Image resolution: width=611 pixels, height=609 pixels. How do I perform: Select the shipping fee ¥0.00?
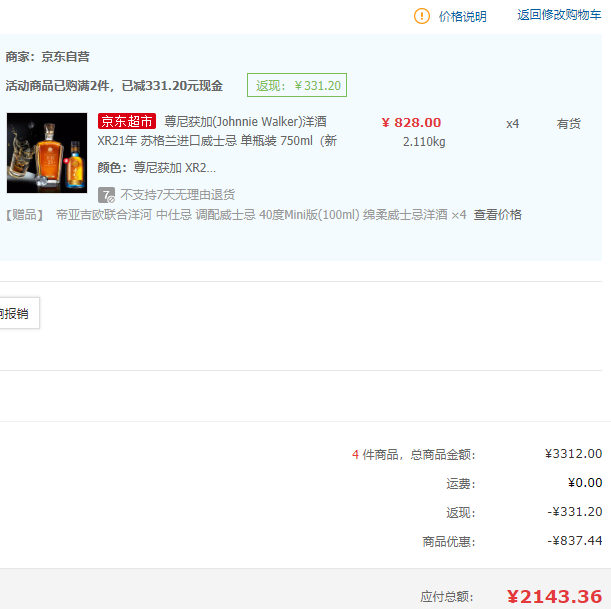click(x=585, y=483)
